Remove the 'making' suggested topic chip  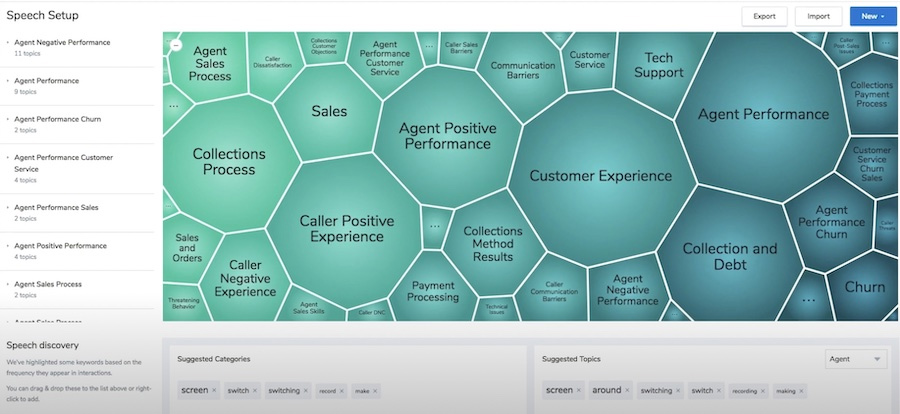(x=801, y=391)
